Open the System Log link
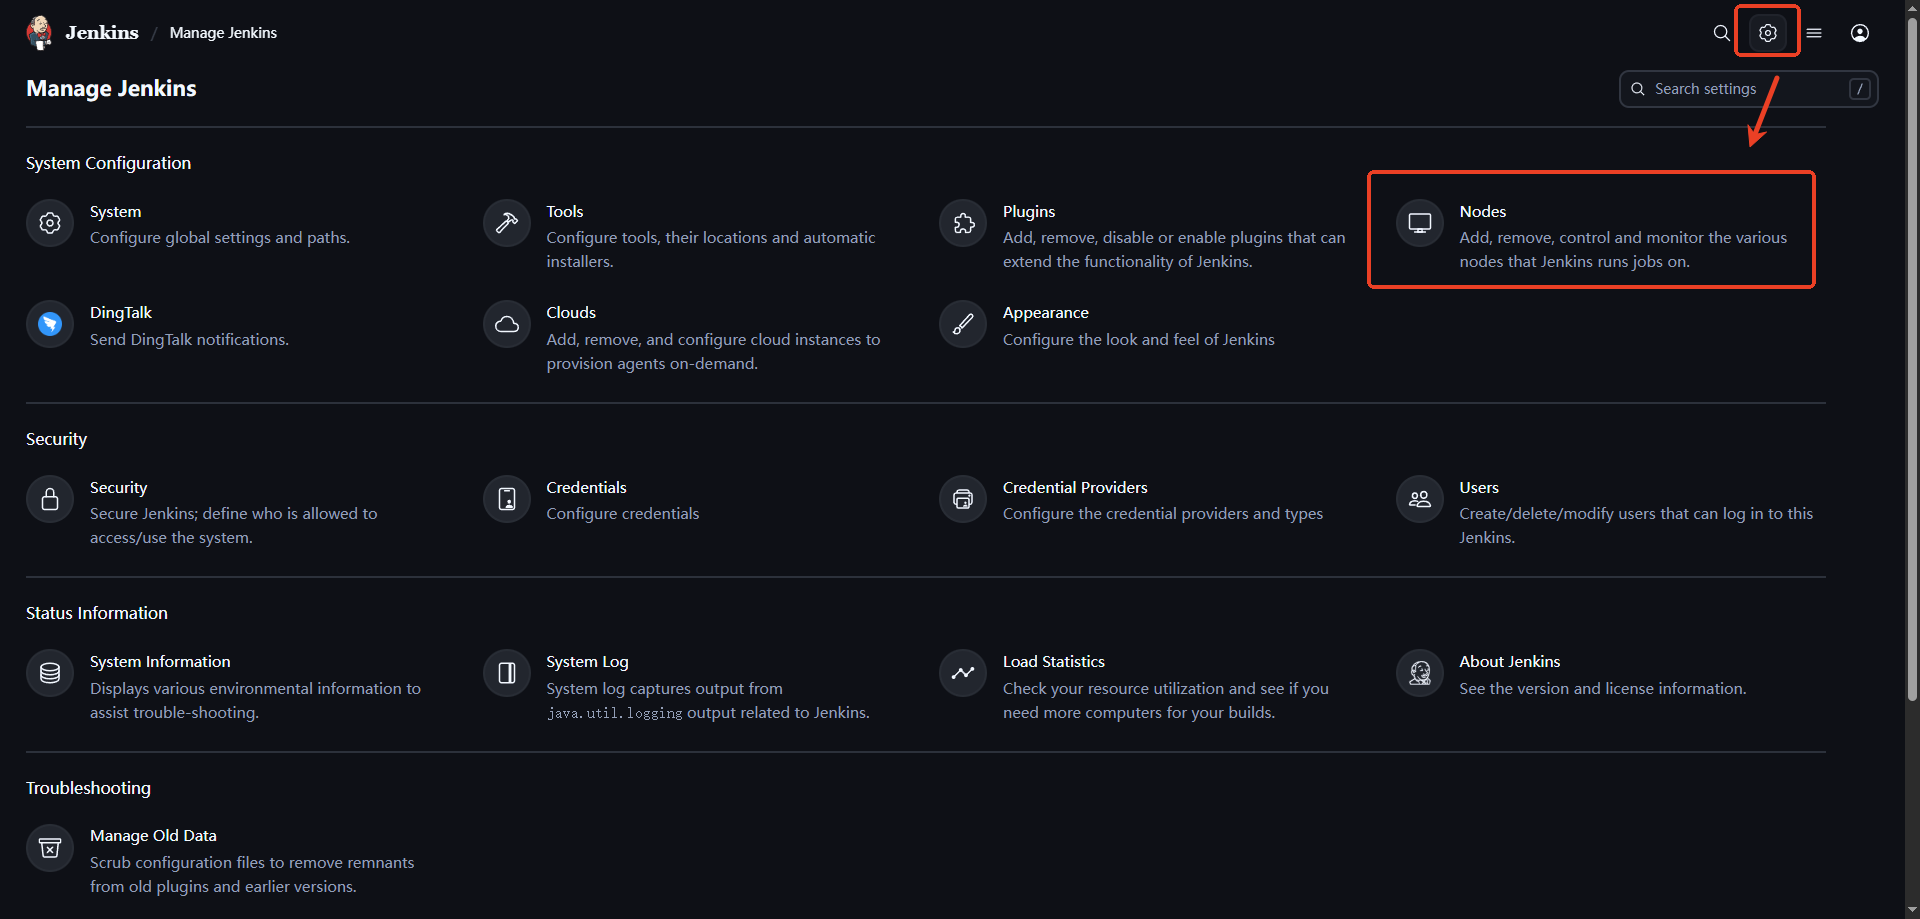Image resolution: width=1920 pixels, height=919 pixels. tap(587, 662)
